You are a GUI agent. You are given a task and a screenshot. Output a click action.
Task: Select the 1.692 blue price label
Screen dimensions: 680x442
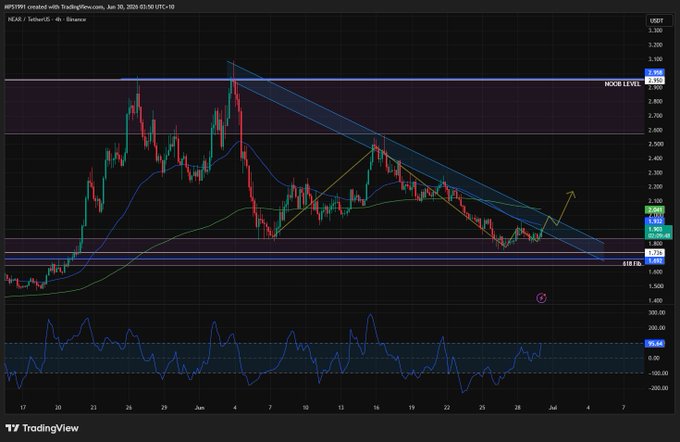pyautogui.click(x=654, y=261)
